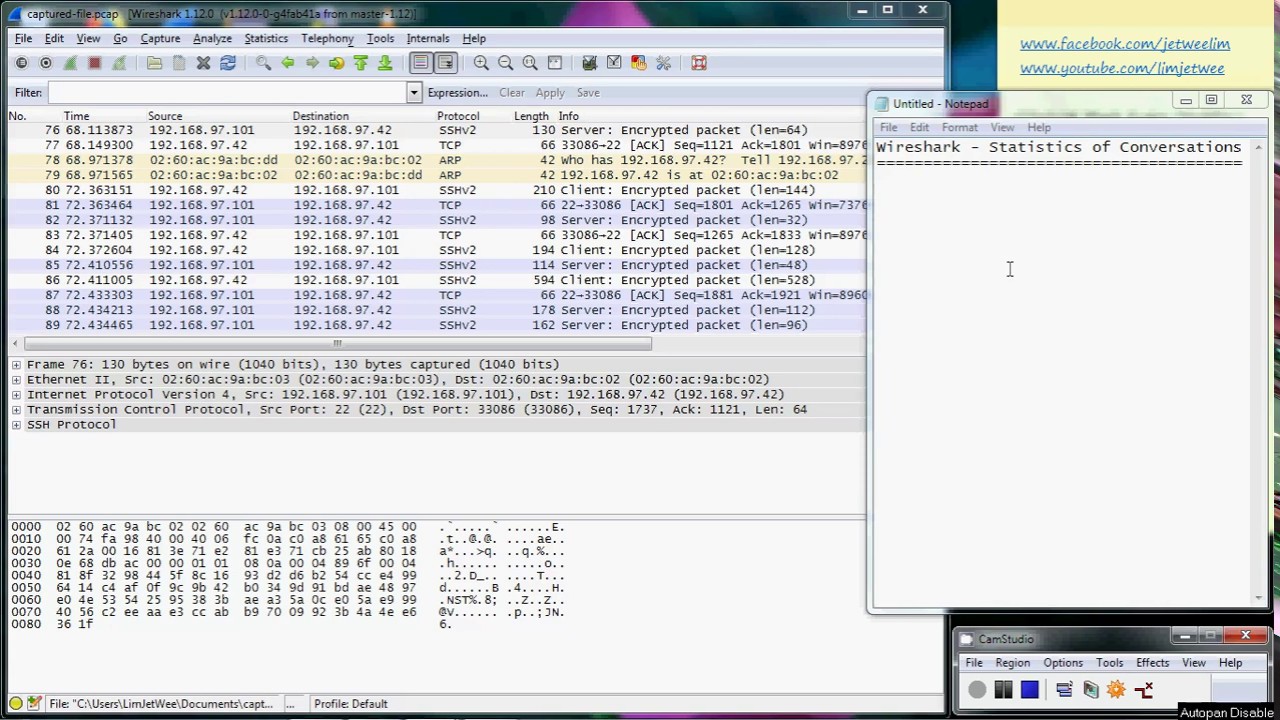Click the Notepad vertical scrollbar

click(x=1258, y=372)
